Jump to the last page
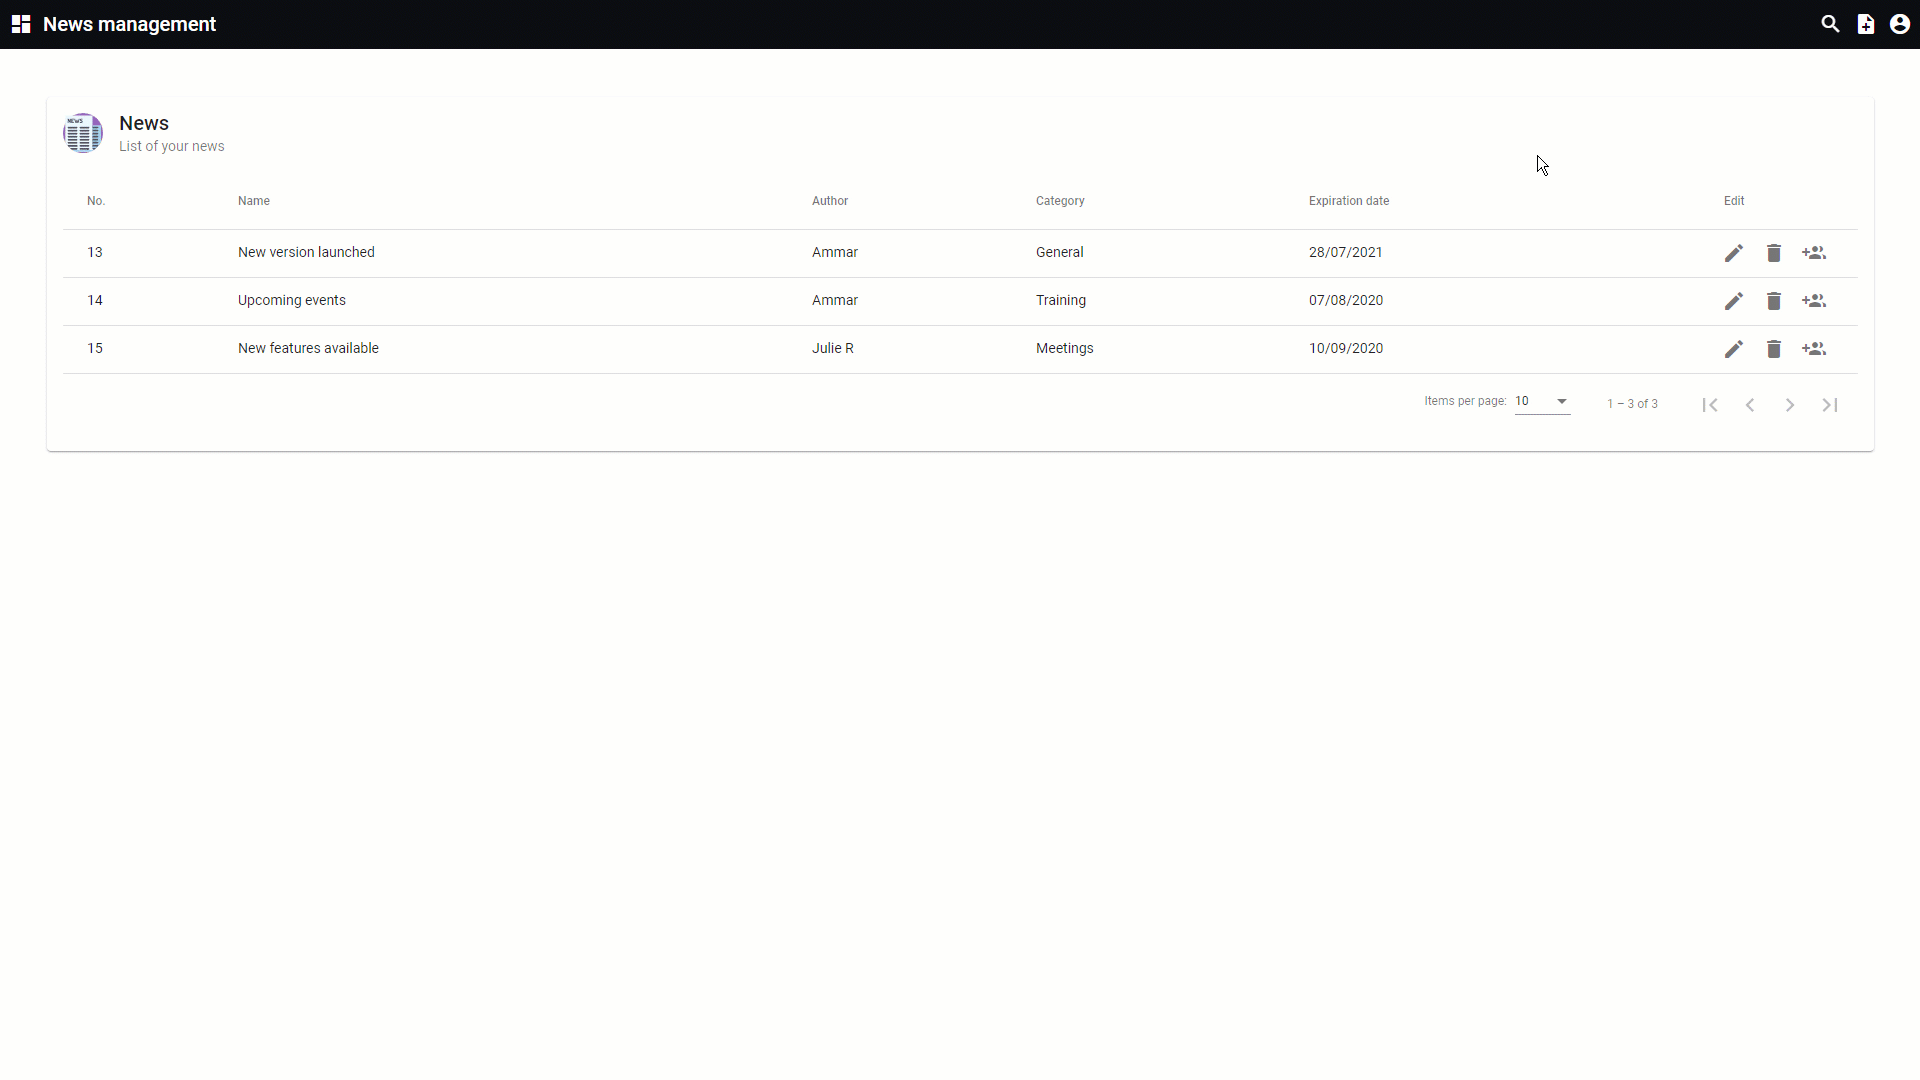 point(1830,405)
